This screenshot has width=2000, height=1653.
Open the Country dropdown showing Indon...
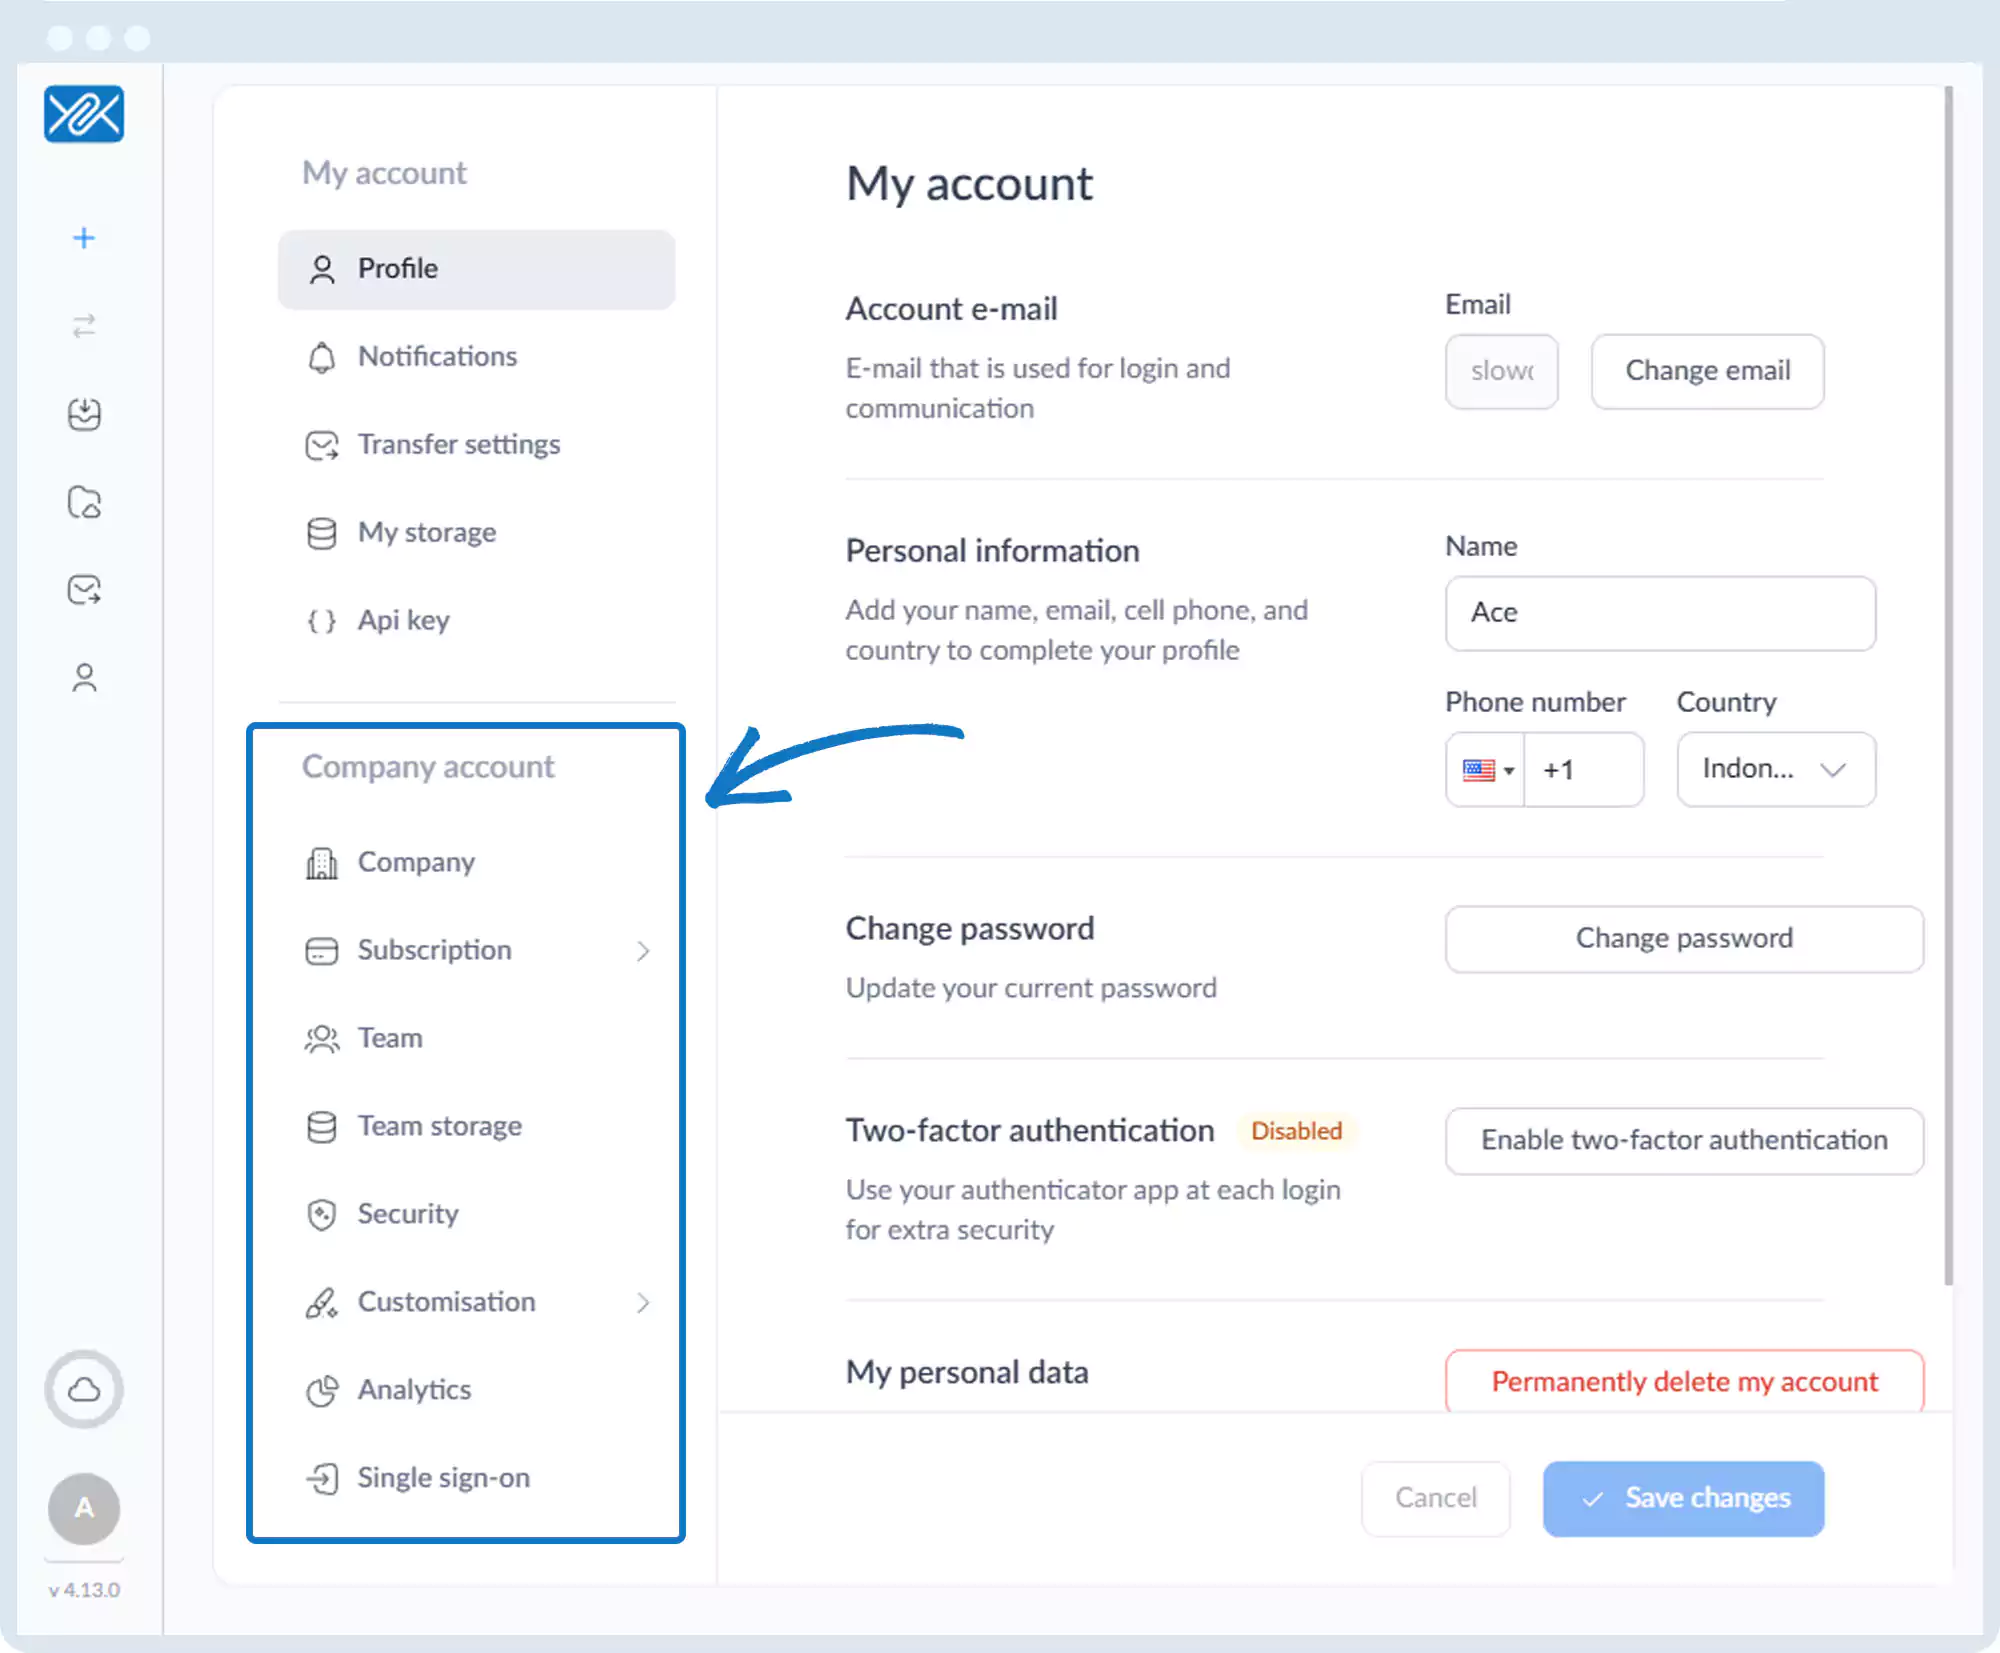1776,769
